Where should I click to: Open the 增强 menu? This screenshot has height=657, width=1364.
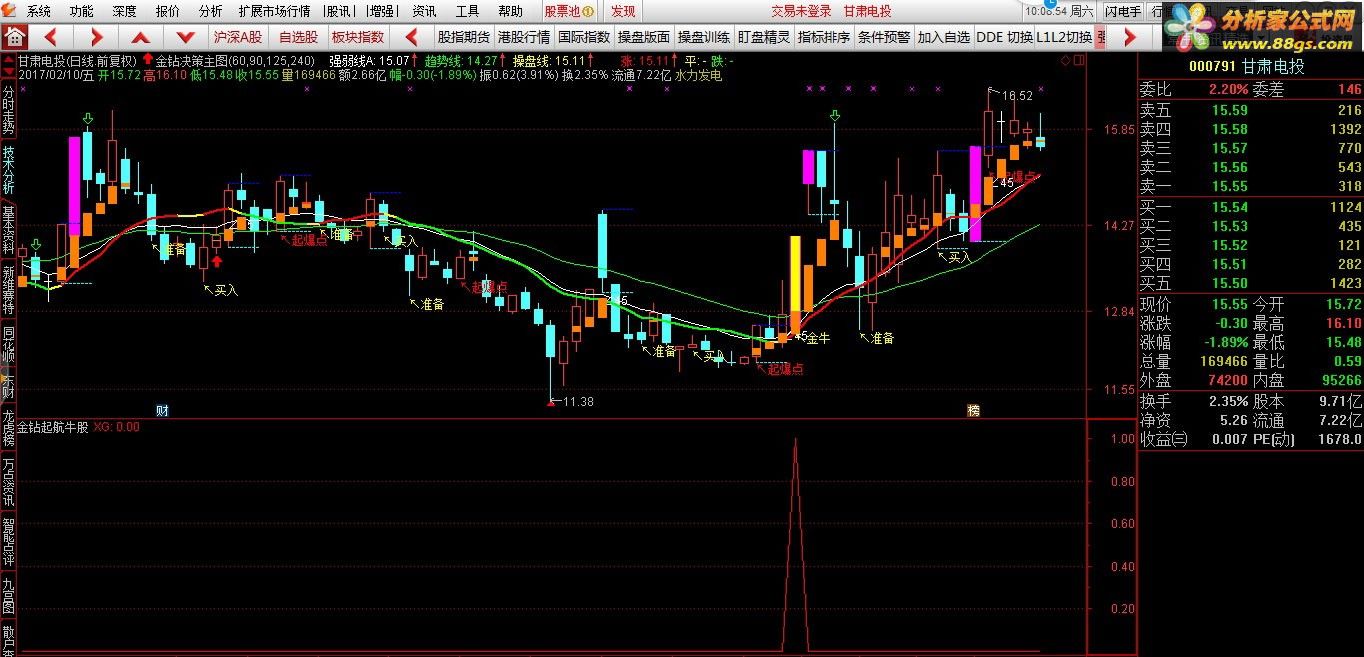[x=380, y=11]
